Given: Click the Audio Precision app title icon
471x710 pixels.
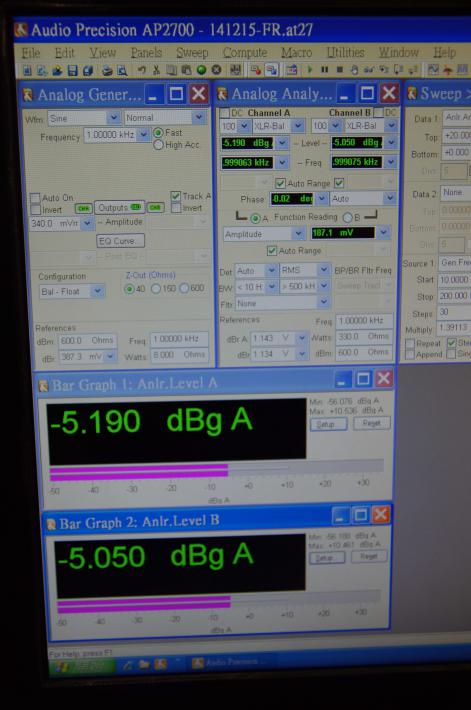Looking at the screenshot, I should [x=21, y=30].
